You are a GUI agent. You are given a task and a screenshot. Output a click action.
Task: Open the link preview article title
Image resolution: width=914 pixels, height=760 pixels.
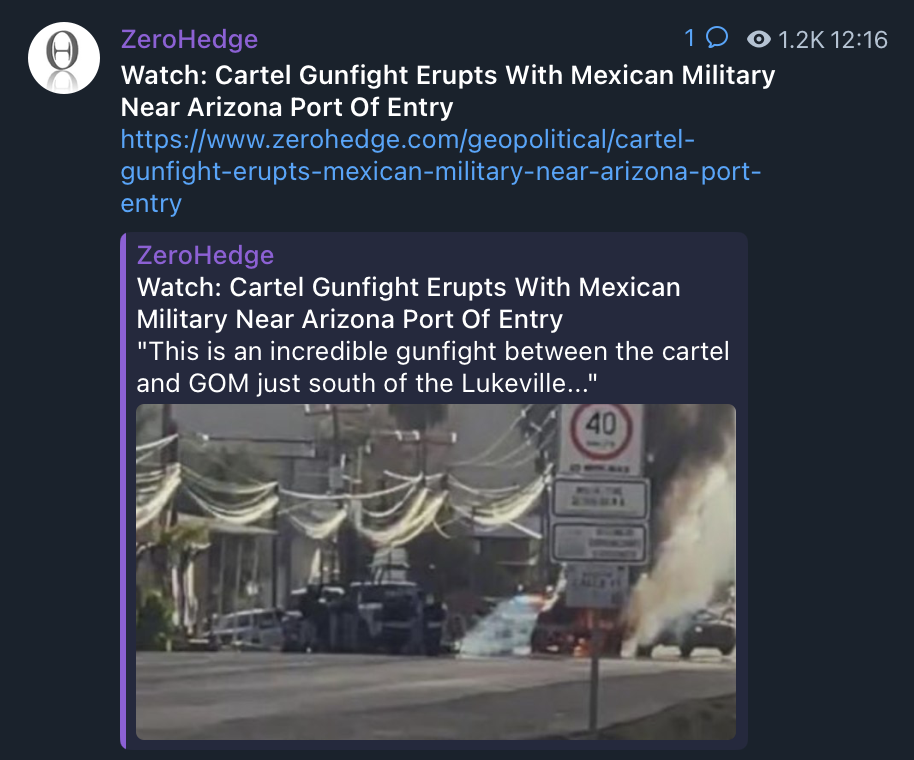click(x=408, y=303)
